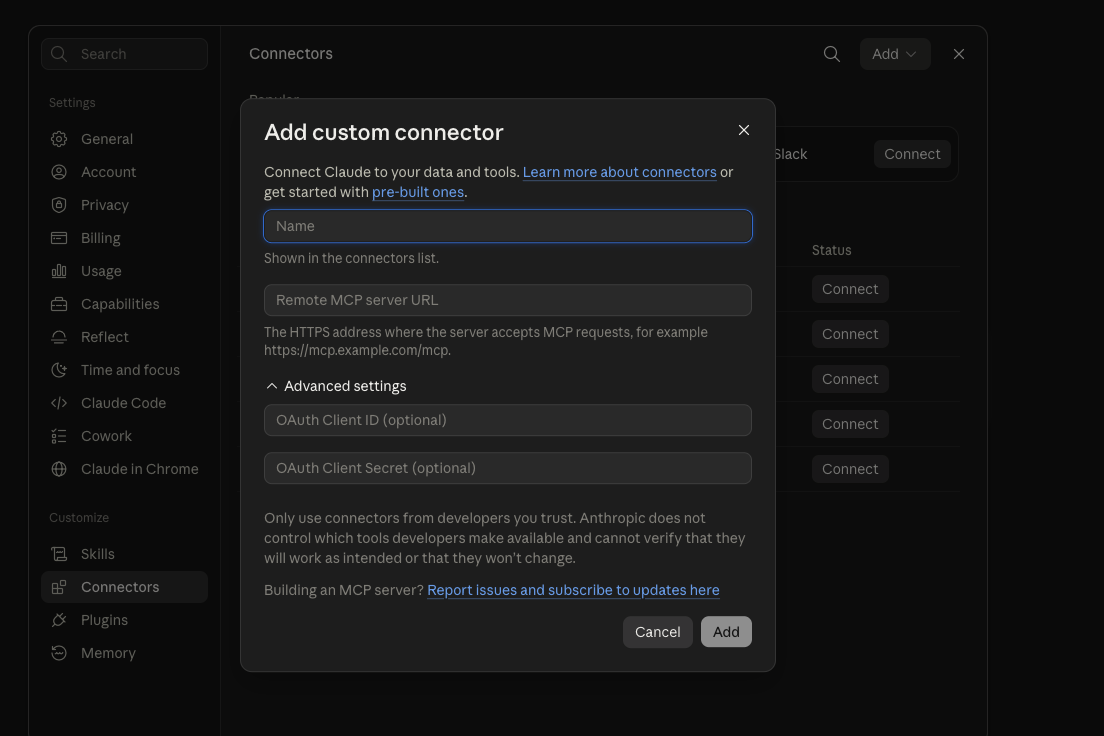Click the General gear icon in sidebar
Screen dimensions: 1104x736
coord(59,139)
